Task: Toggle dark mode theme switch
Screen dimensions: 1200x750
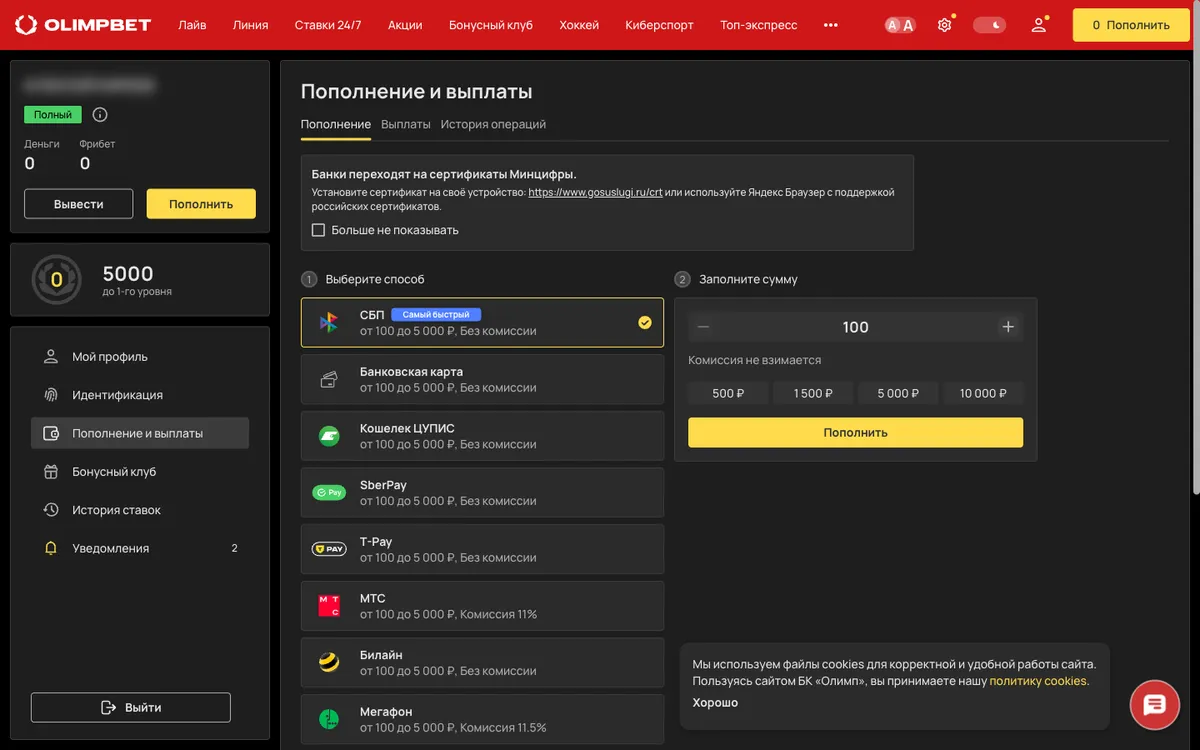Action: [x=990, y=25]
